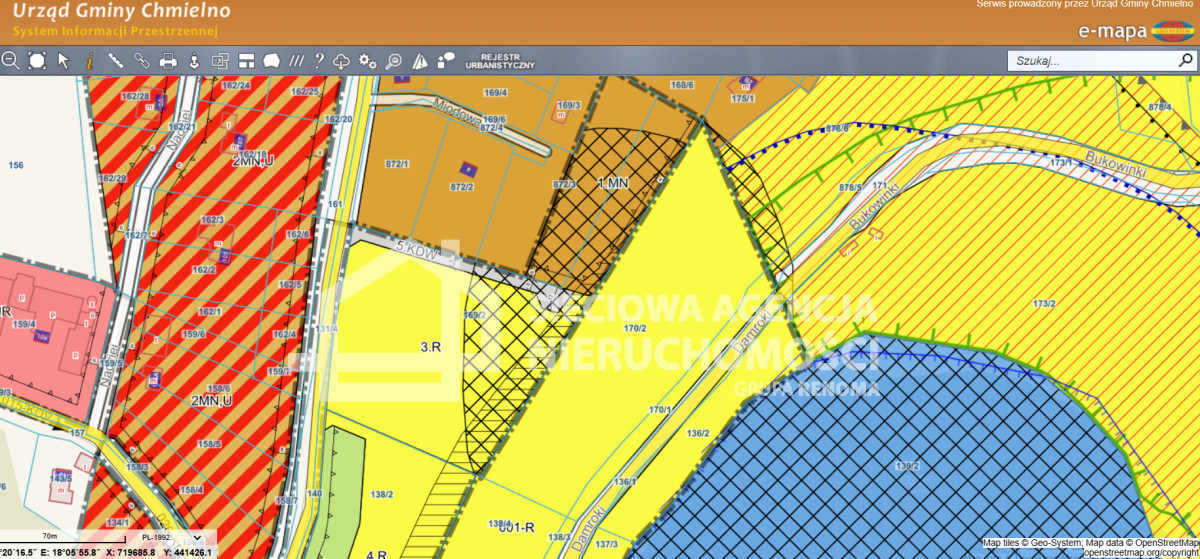Click the Szukaj search input field

tap(1090, 60)
